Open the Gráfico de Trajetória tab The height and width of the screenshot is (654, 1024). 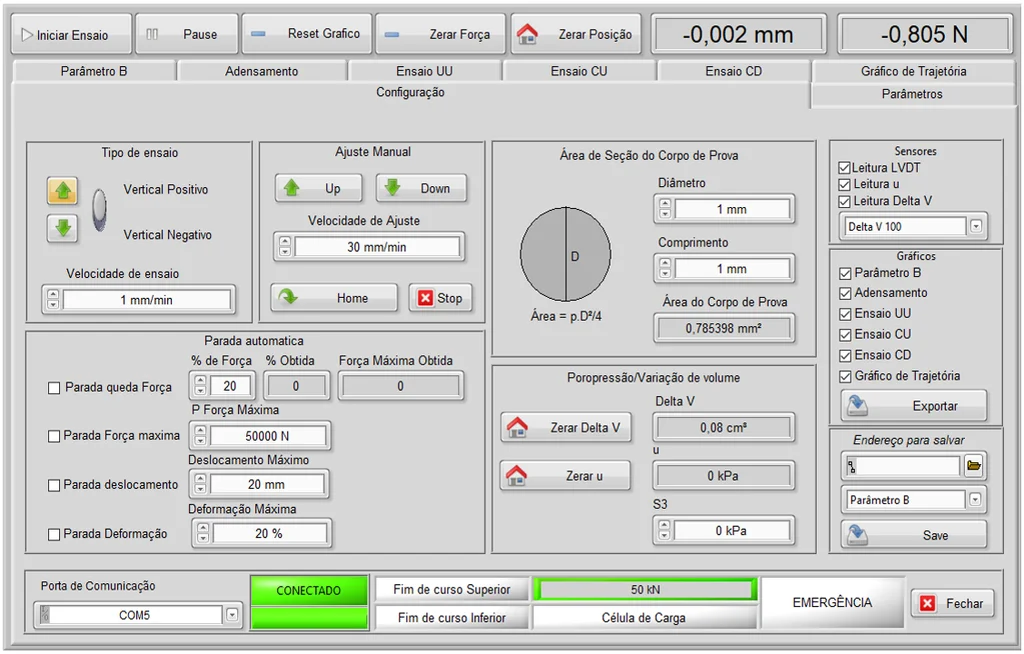(914, 71)
